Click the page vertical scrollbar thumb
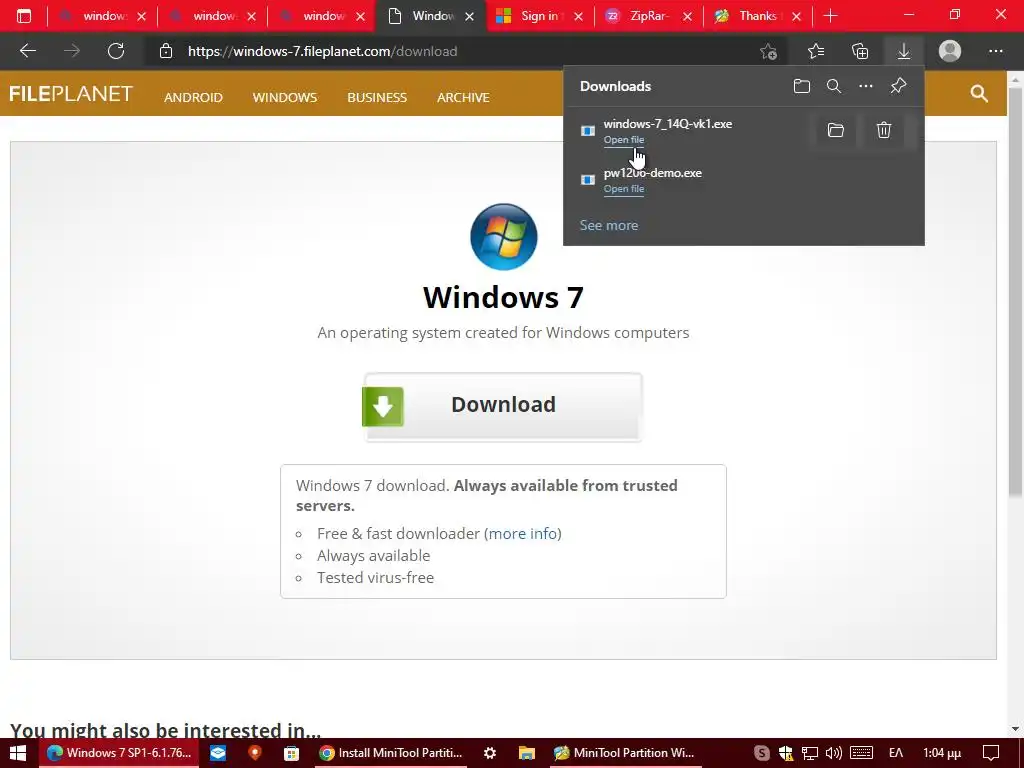Image resolution: width=1024 pixels, height=768 pixels. (x=1015, y=291)
